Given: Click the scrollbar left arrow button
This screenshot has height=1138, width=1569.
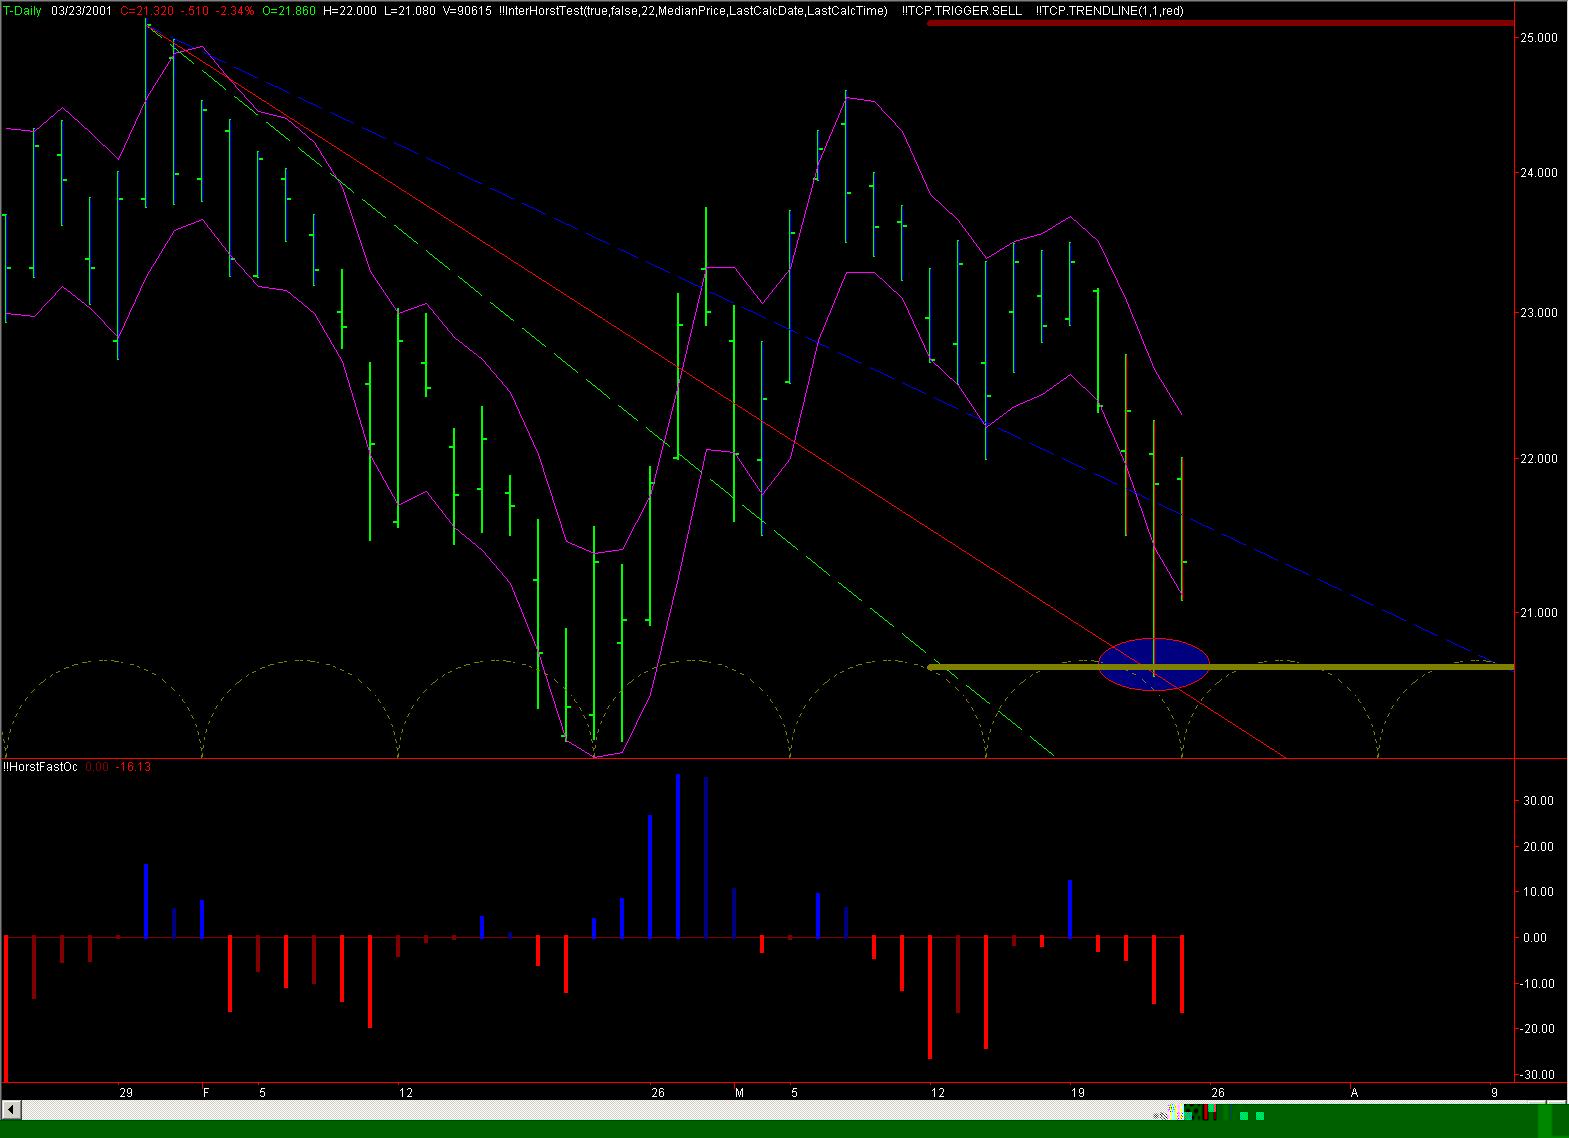Looking at the screenshot, I should pos(13,1111).
